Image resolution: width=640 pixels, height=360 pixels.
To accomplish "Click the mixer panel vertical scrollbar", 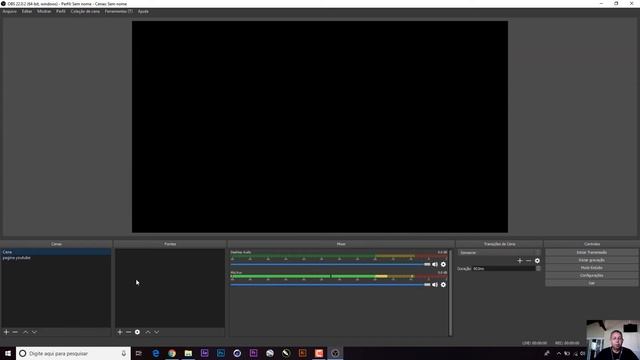I will 451,293.
